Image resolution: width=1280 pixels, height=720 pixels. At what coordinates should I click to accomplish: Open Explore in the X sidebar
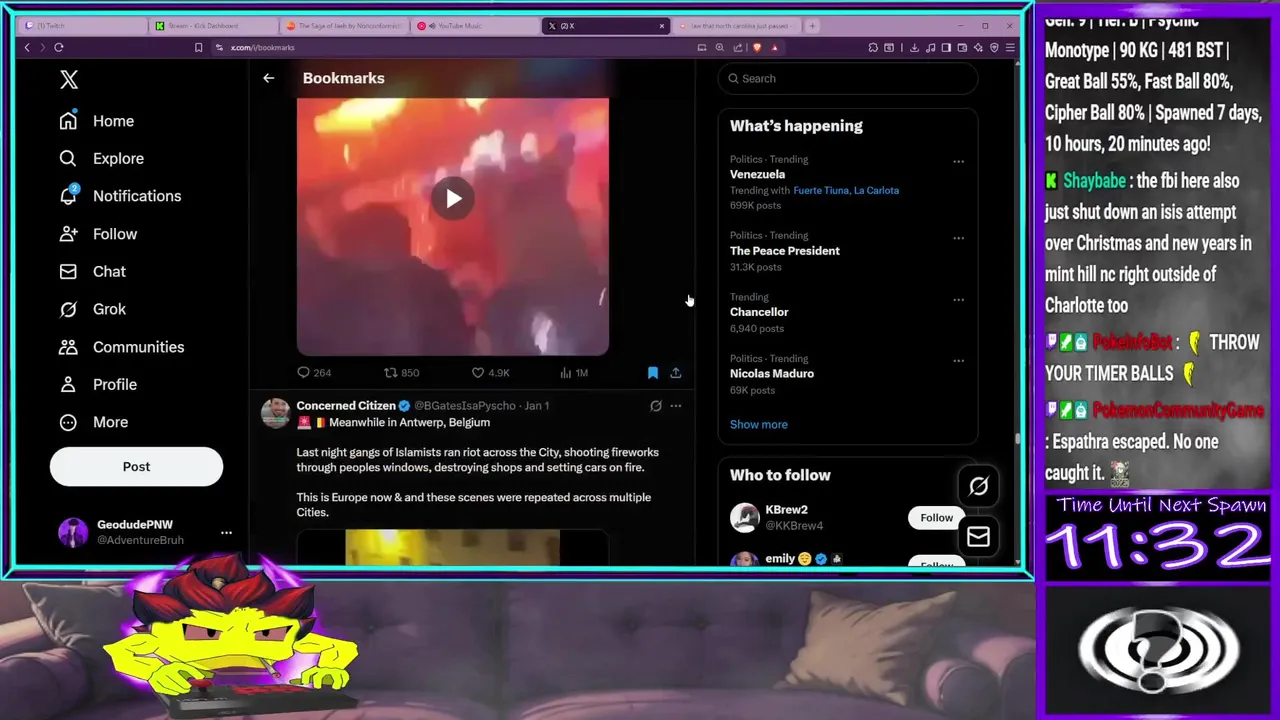101,158
